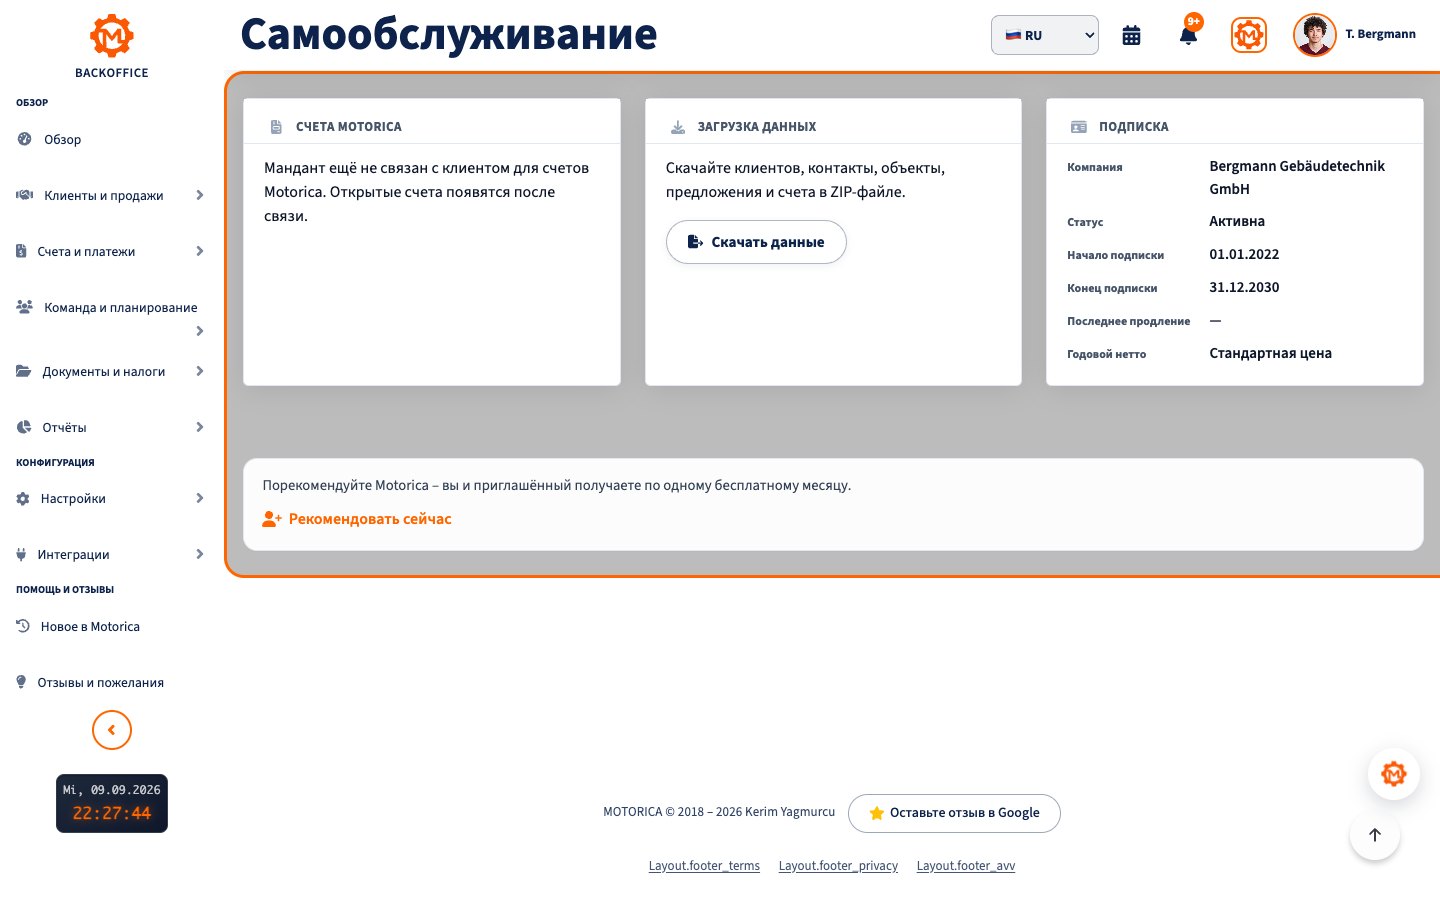Screen dimensions: 1440x900
Task: Click Оставьте отзыв в Google button
Action: coord(954,813)
